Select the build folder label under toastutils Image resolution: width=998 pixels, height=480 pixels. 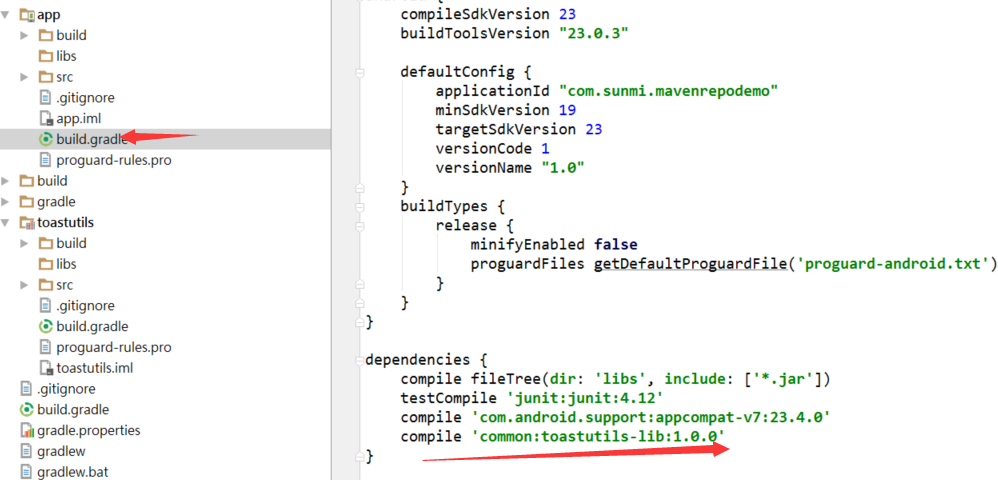71,243
